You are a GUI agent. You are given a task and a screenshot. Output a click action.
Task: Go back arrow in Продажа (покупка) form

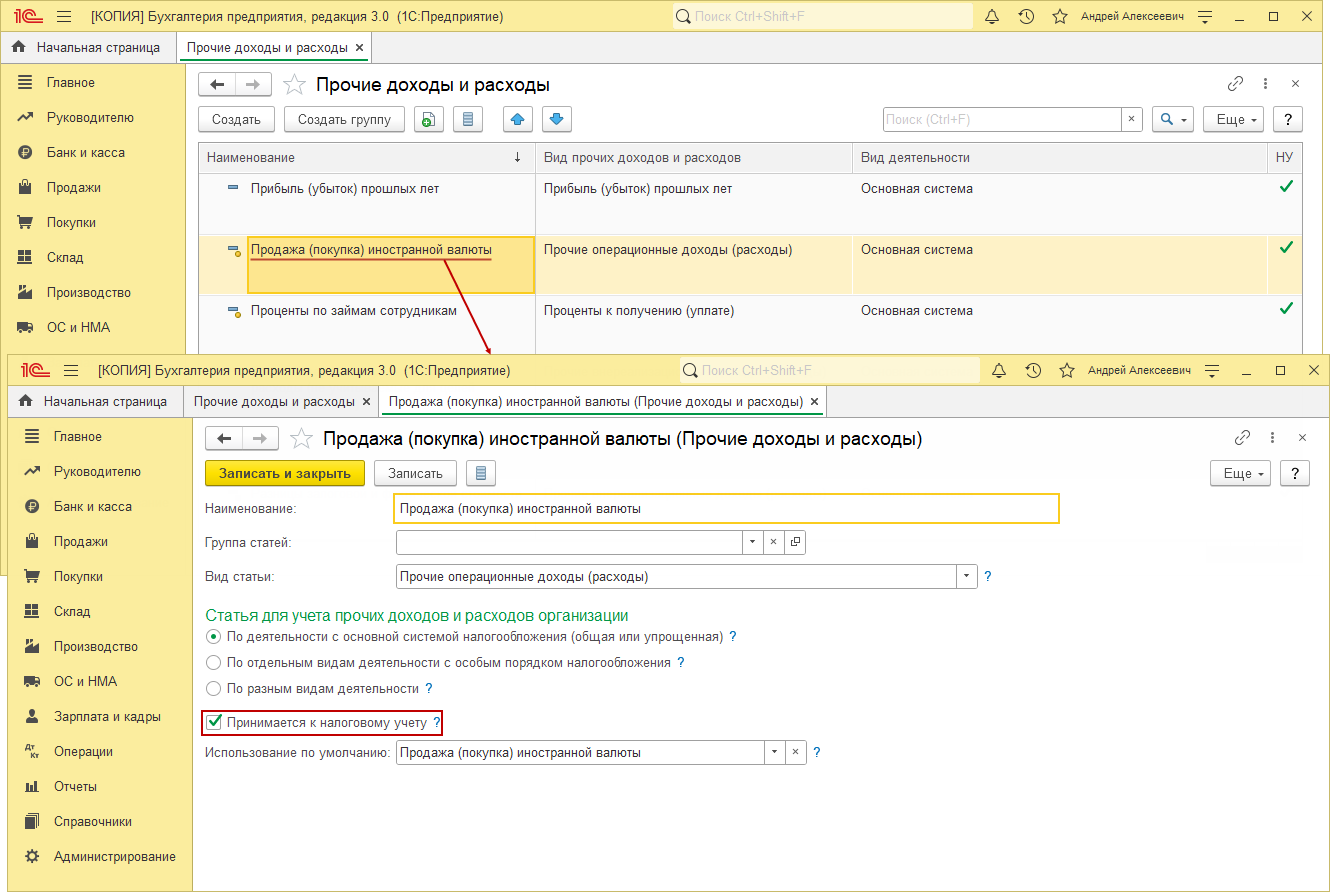[225, 438]
